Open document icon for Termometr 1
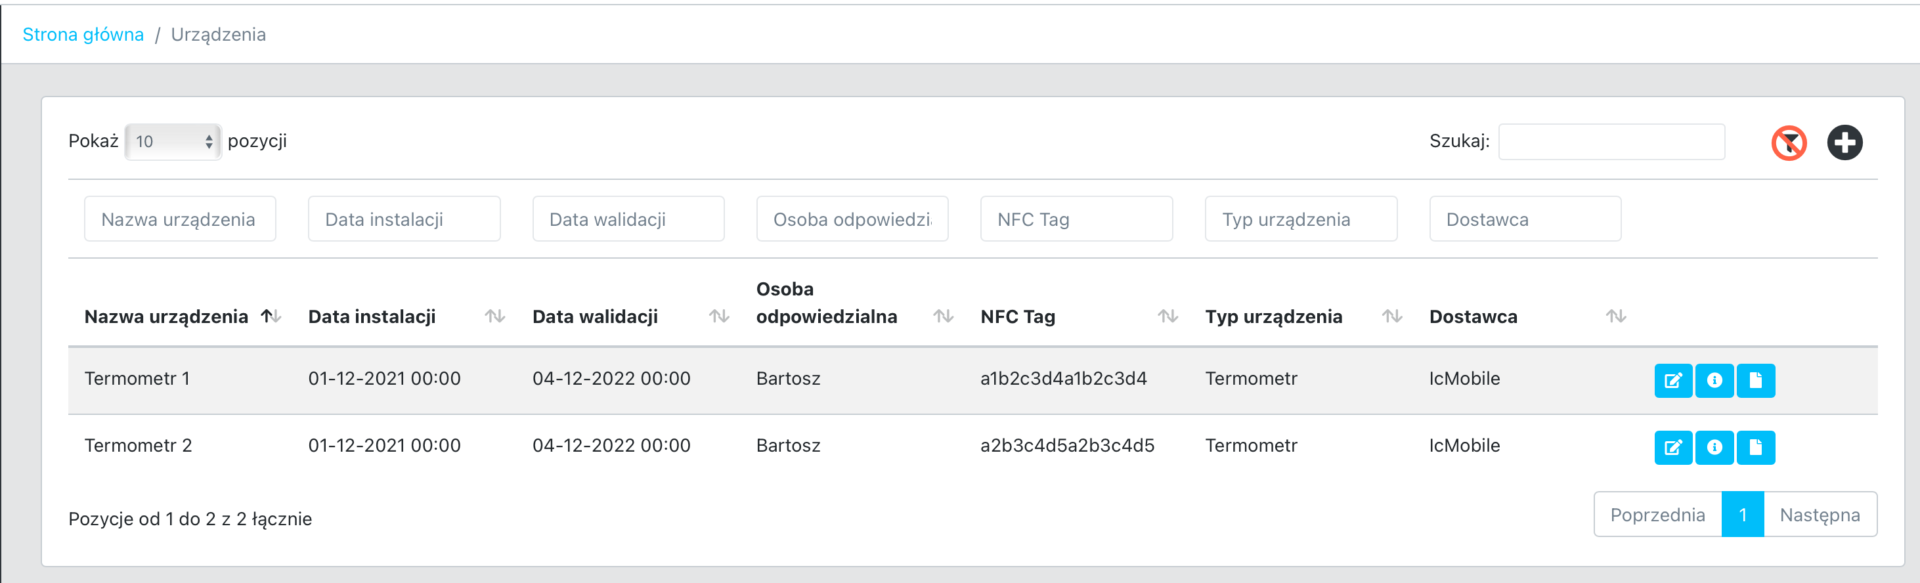Image resolution: width=1920 pixels, height=583 pixels. tap(1755, 380)
